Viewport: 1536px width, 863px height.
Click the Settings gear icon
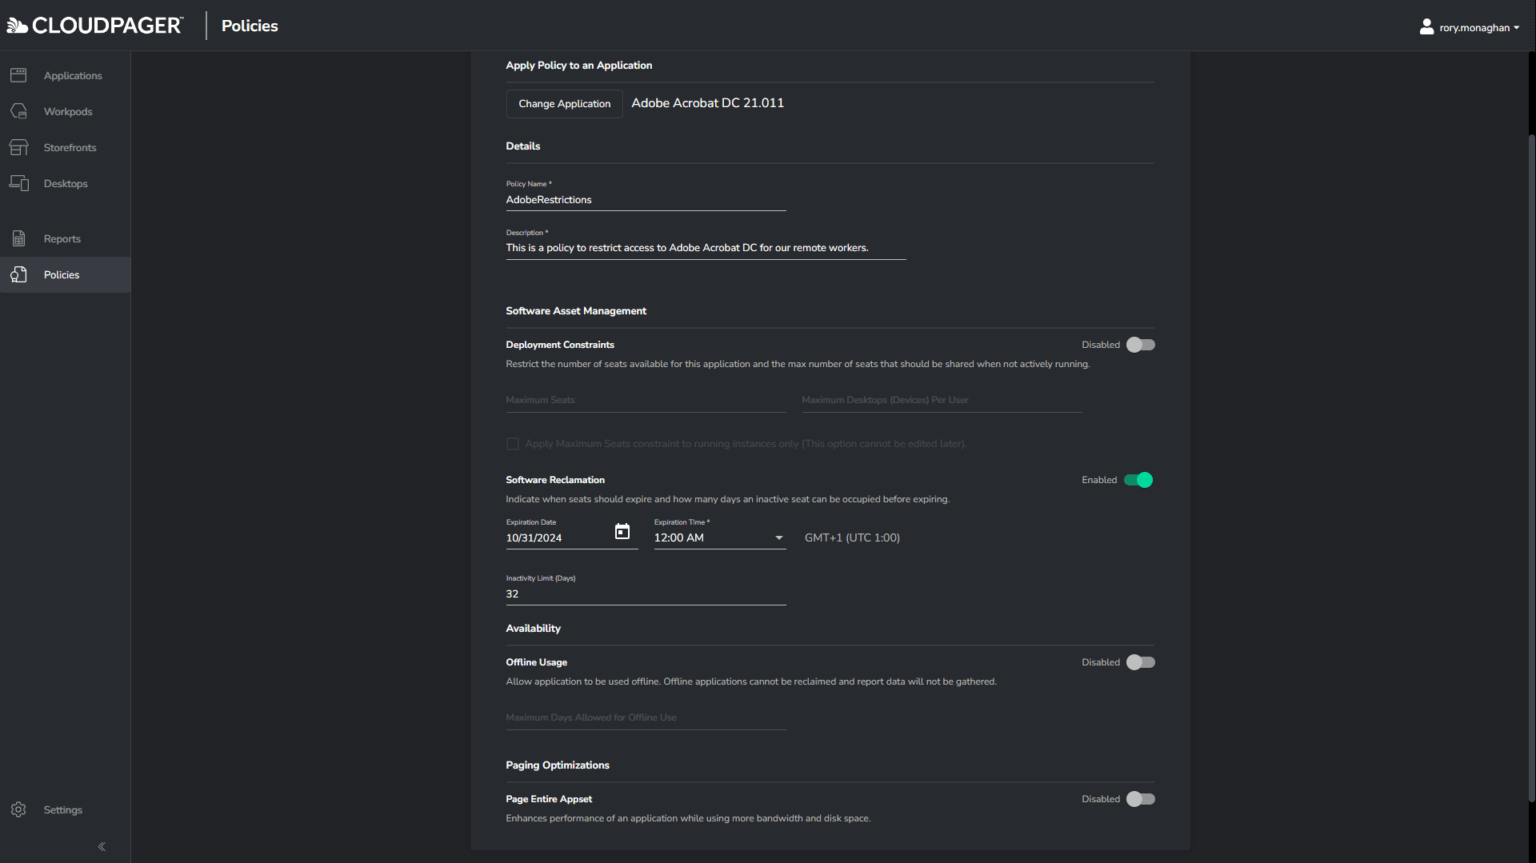pos(18,810)
